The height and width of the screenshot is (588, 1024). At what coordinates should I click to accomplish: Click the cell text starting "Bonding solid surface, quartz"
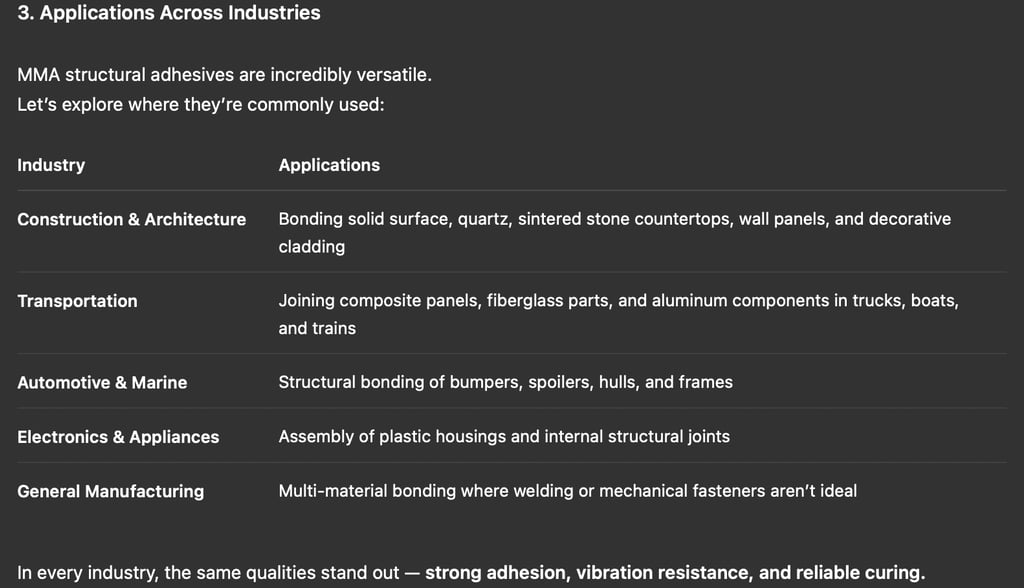(x=614, y=218)
